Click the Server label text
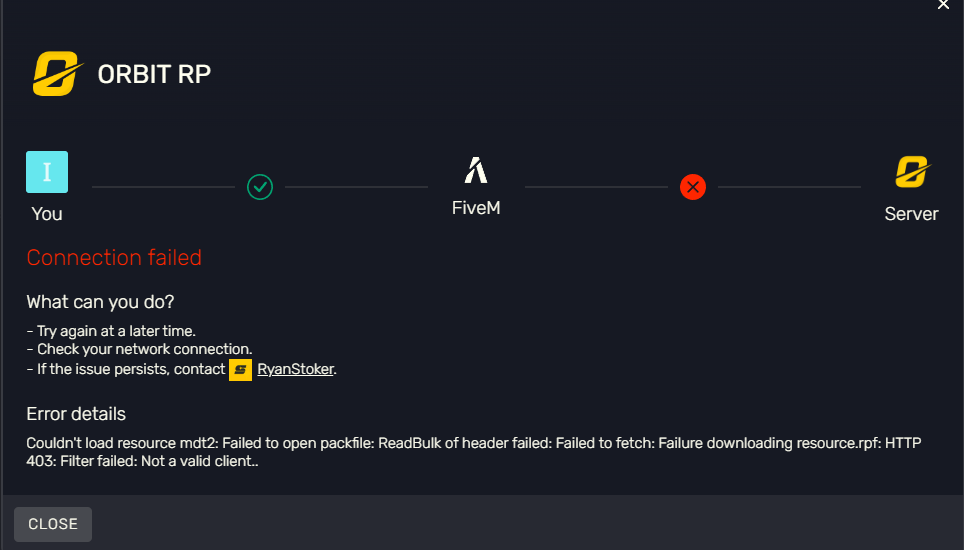Viewport: 964px width, 550px height. tap(911, 214)
